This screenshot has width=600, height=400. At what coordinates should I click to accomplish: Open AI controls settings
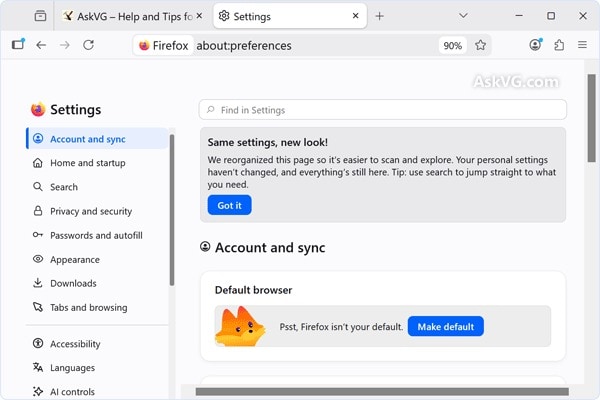pos(97,392)
